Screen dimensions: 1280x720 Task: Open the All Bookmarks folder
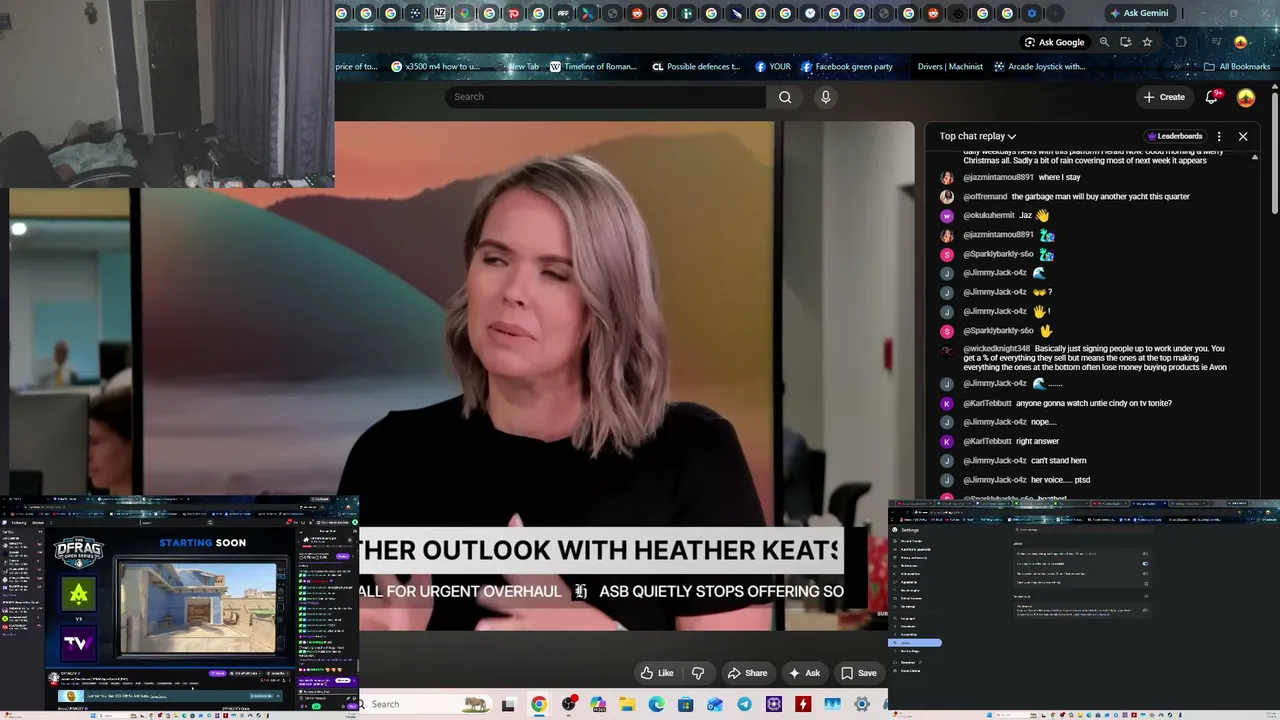pos(1237,67)
